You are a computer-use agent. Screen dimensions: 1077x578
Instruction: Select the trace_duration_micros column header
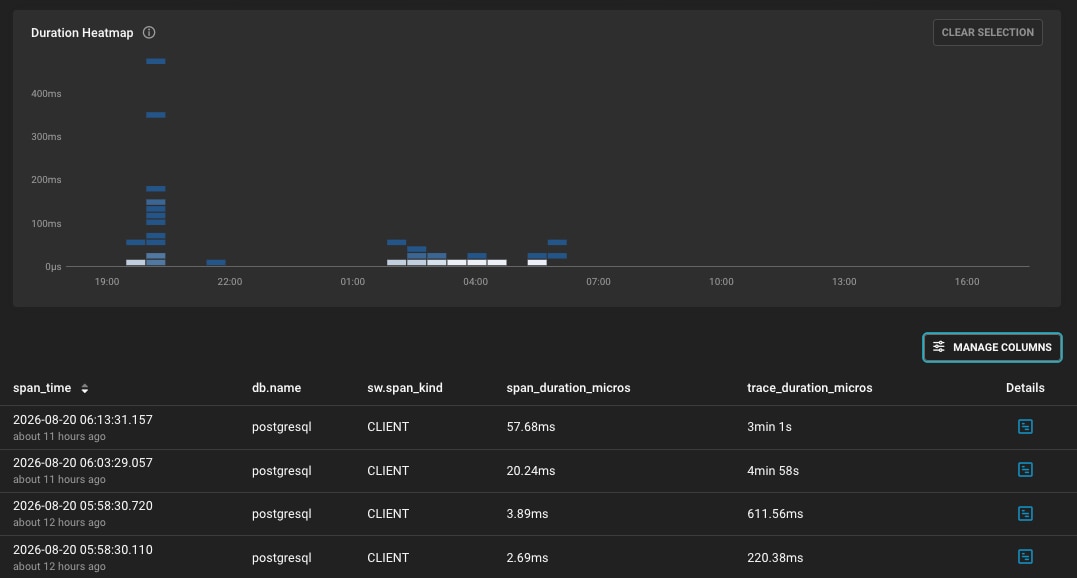(x=809, y=388)
